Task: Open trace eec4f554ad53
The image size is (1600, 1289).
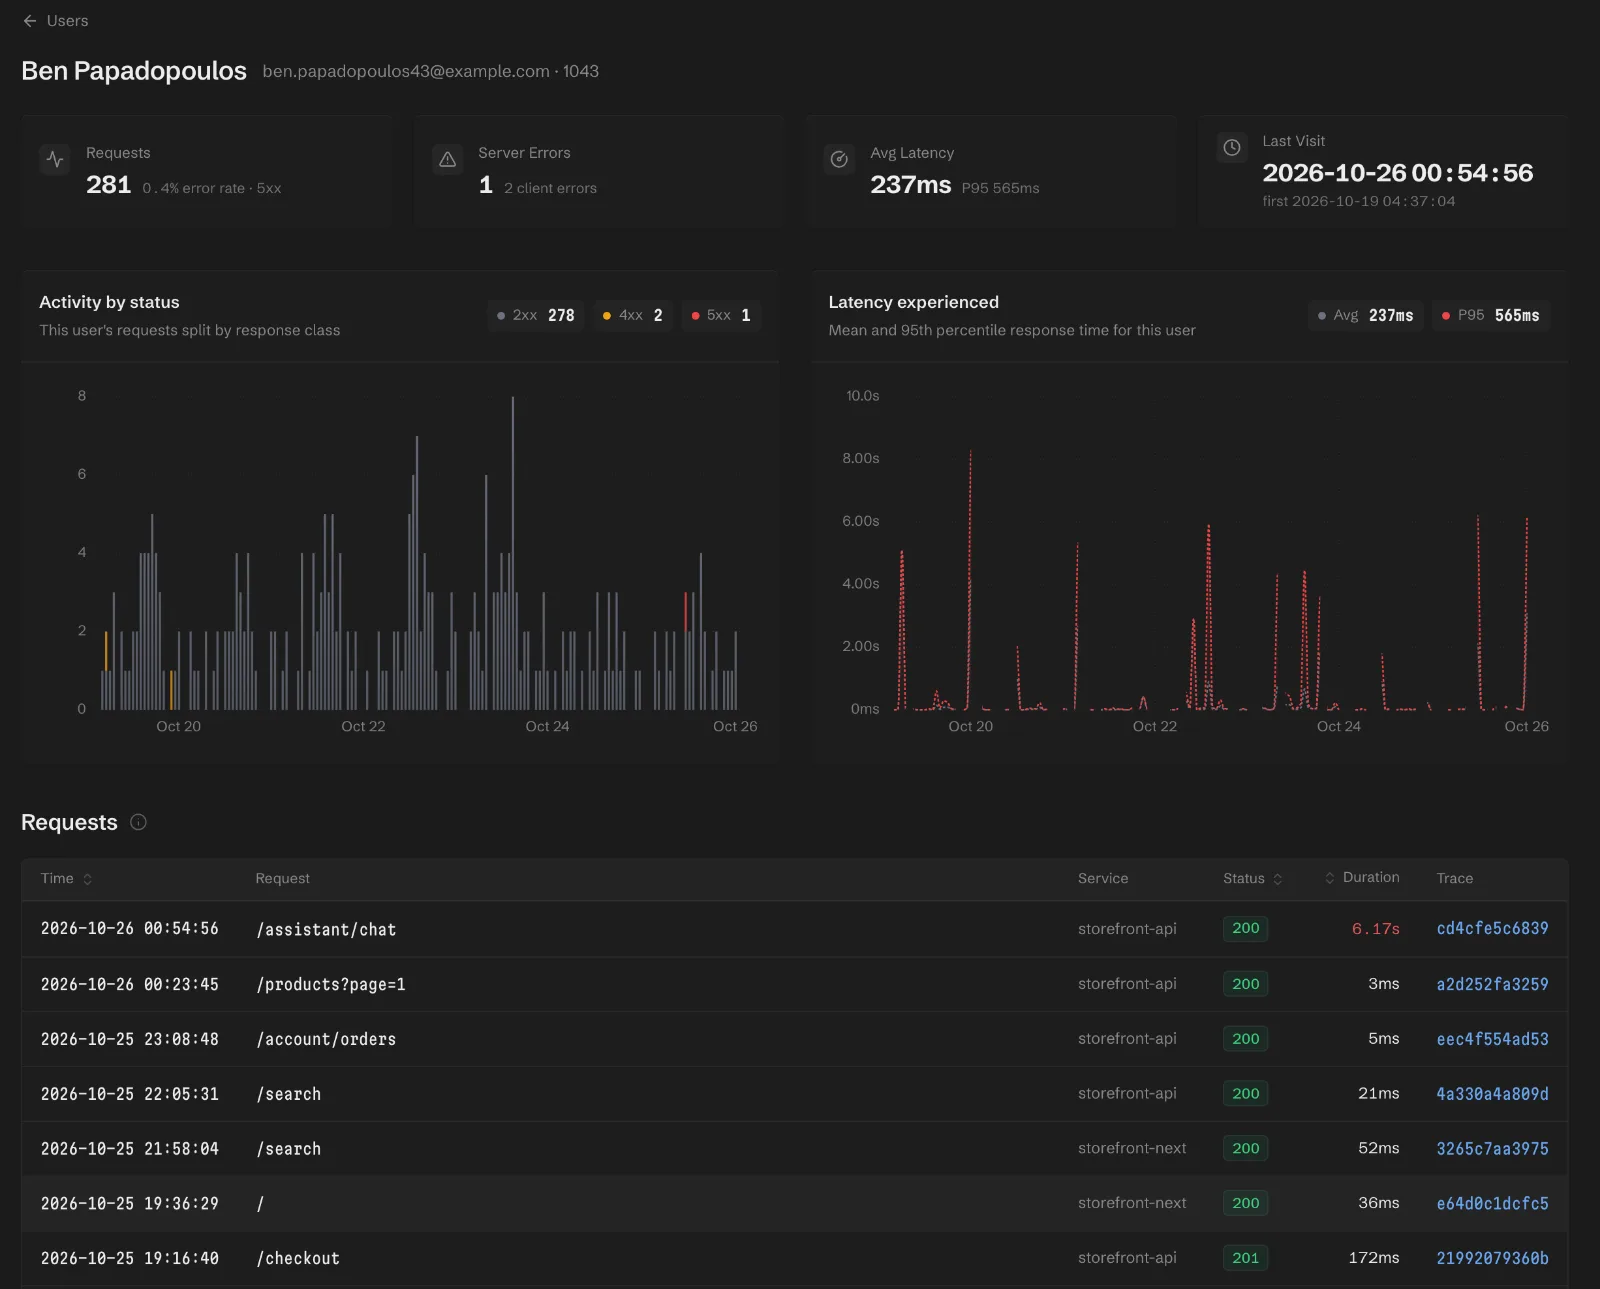Action: [1492, 1039]
